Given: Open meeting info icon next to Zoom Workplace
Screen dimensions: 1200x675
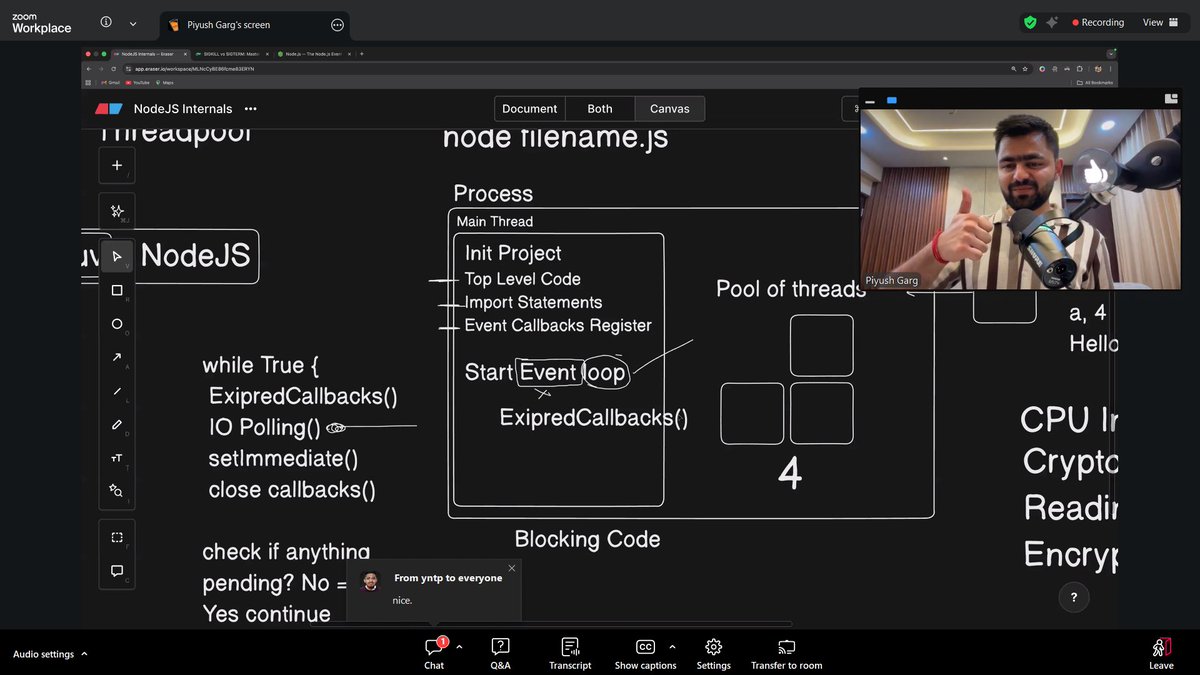Looking at the screenshot, I should tap(106, 22).
